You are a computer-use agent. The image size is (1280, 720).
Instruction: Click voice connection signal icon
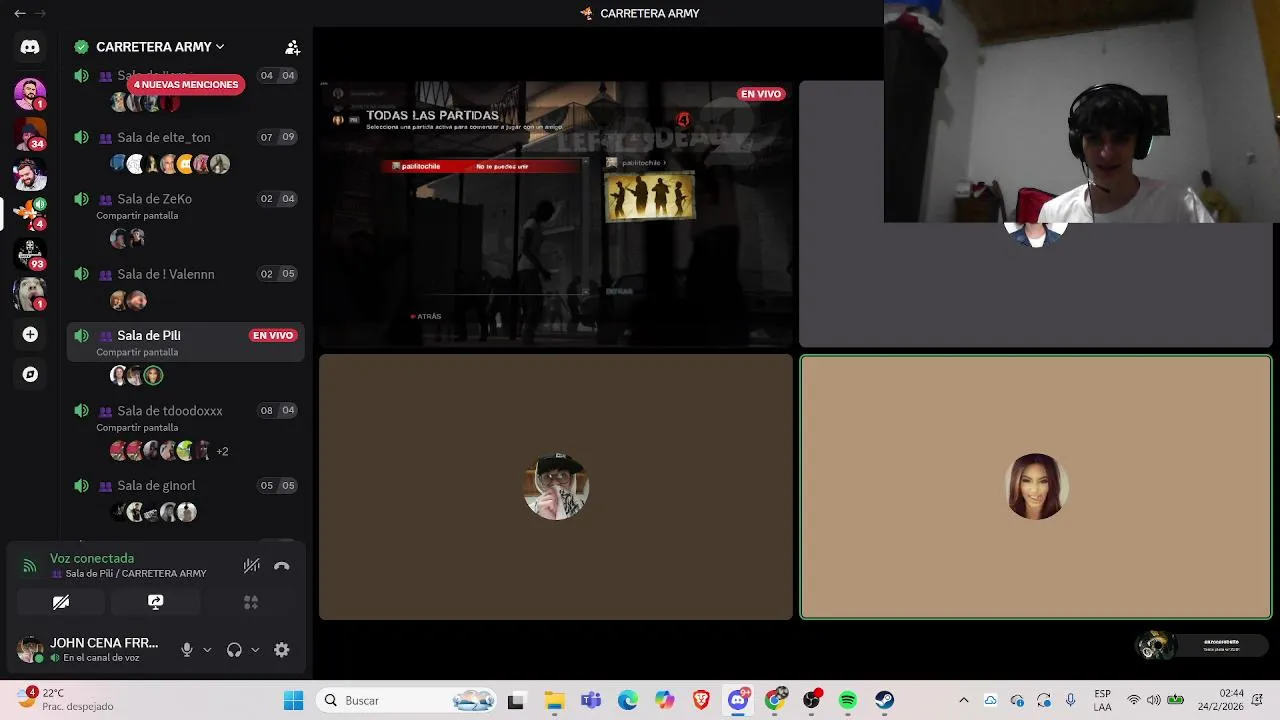pos(30,566)
